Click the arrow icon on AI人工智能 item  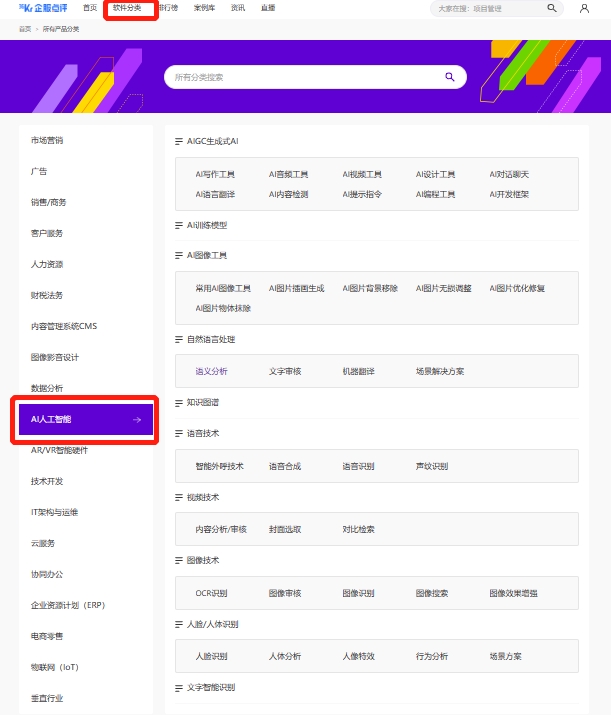click(137, 420)
